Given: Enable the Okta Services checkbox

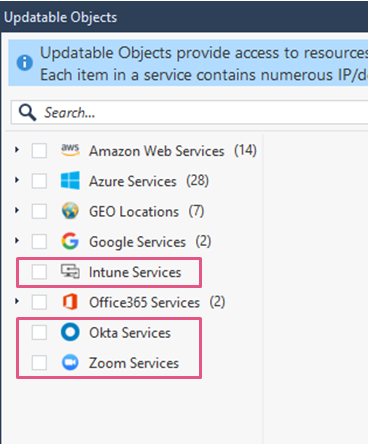Looking at the screenshot, I should [x=39, y=332].
